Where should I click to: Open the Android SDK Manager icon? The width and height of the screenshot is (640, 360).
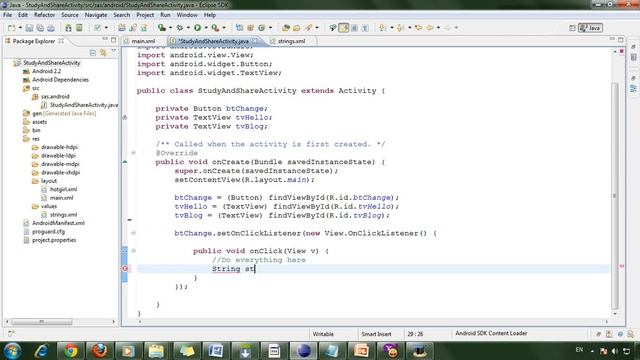tap(69, 28)
